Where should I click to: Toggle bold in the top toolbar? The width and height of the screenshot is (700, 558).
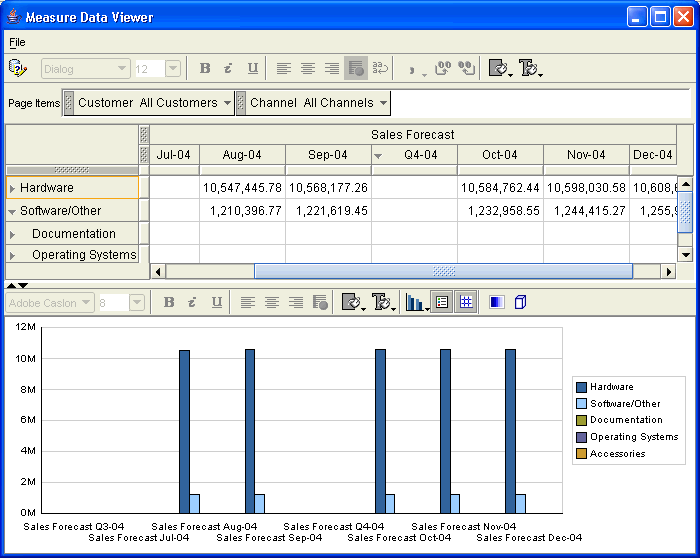pos(205,68)
